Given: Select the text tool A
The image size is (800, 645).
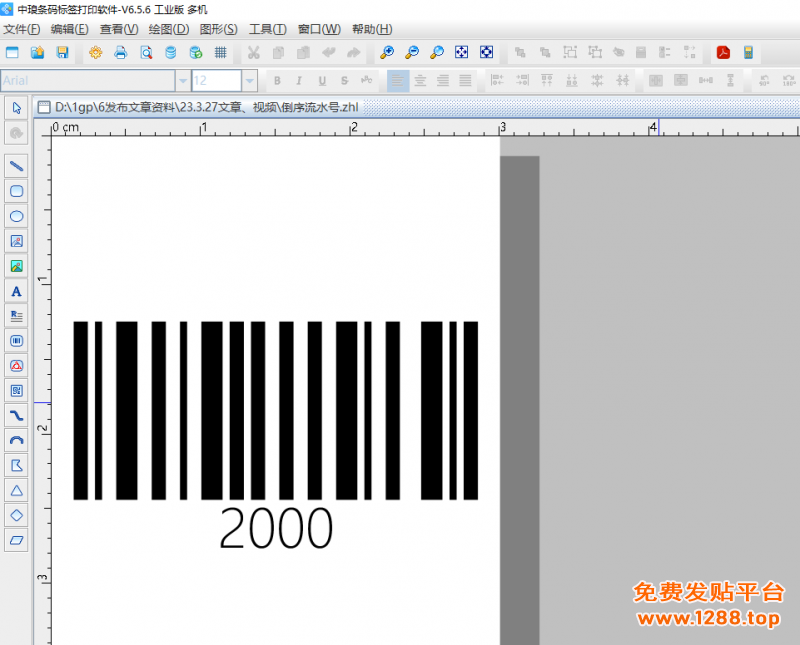Looking at the screenshot, I should (16, 291).
